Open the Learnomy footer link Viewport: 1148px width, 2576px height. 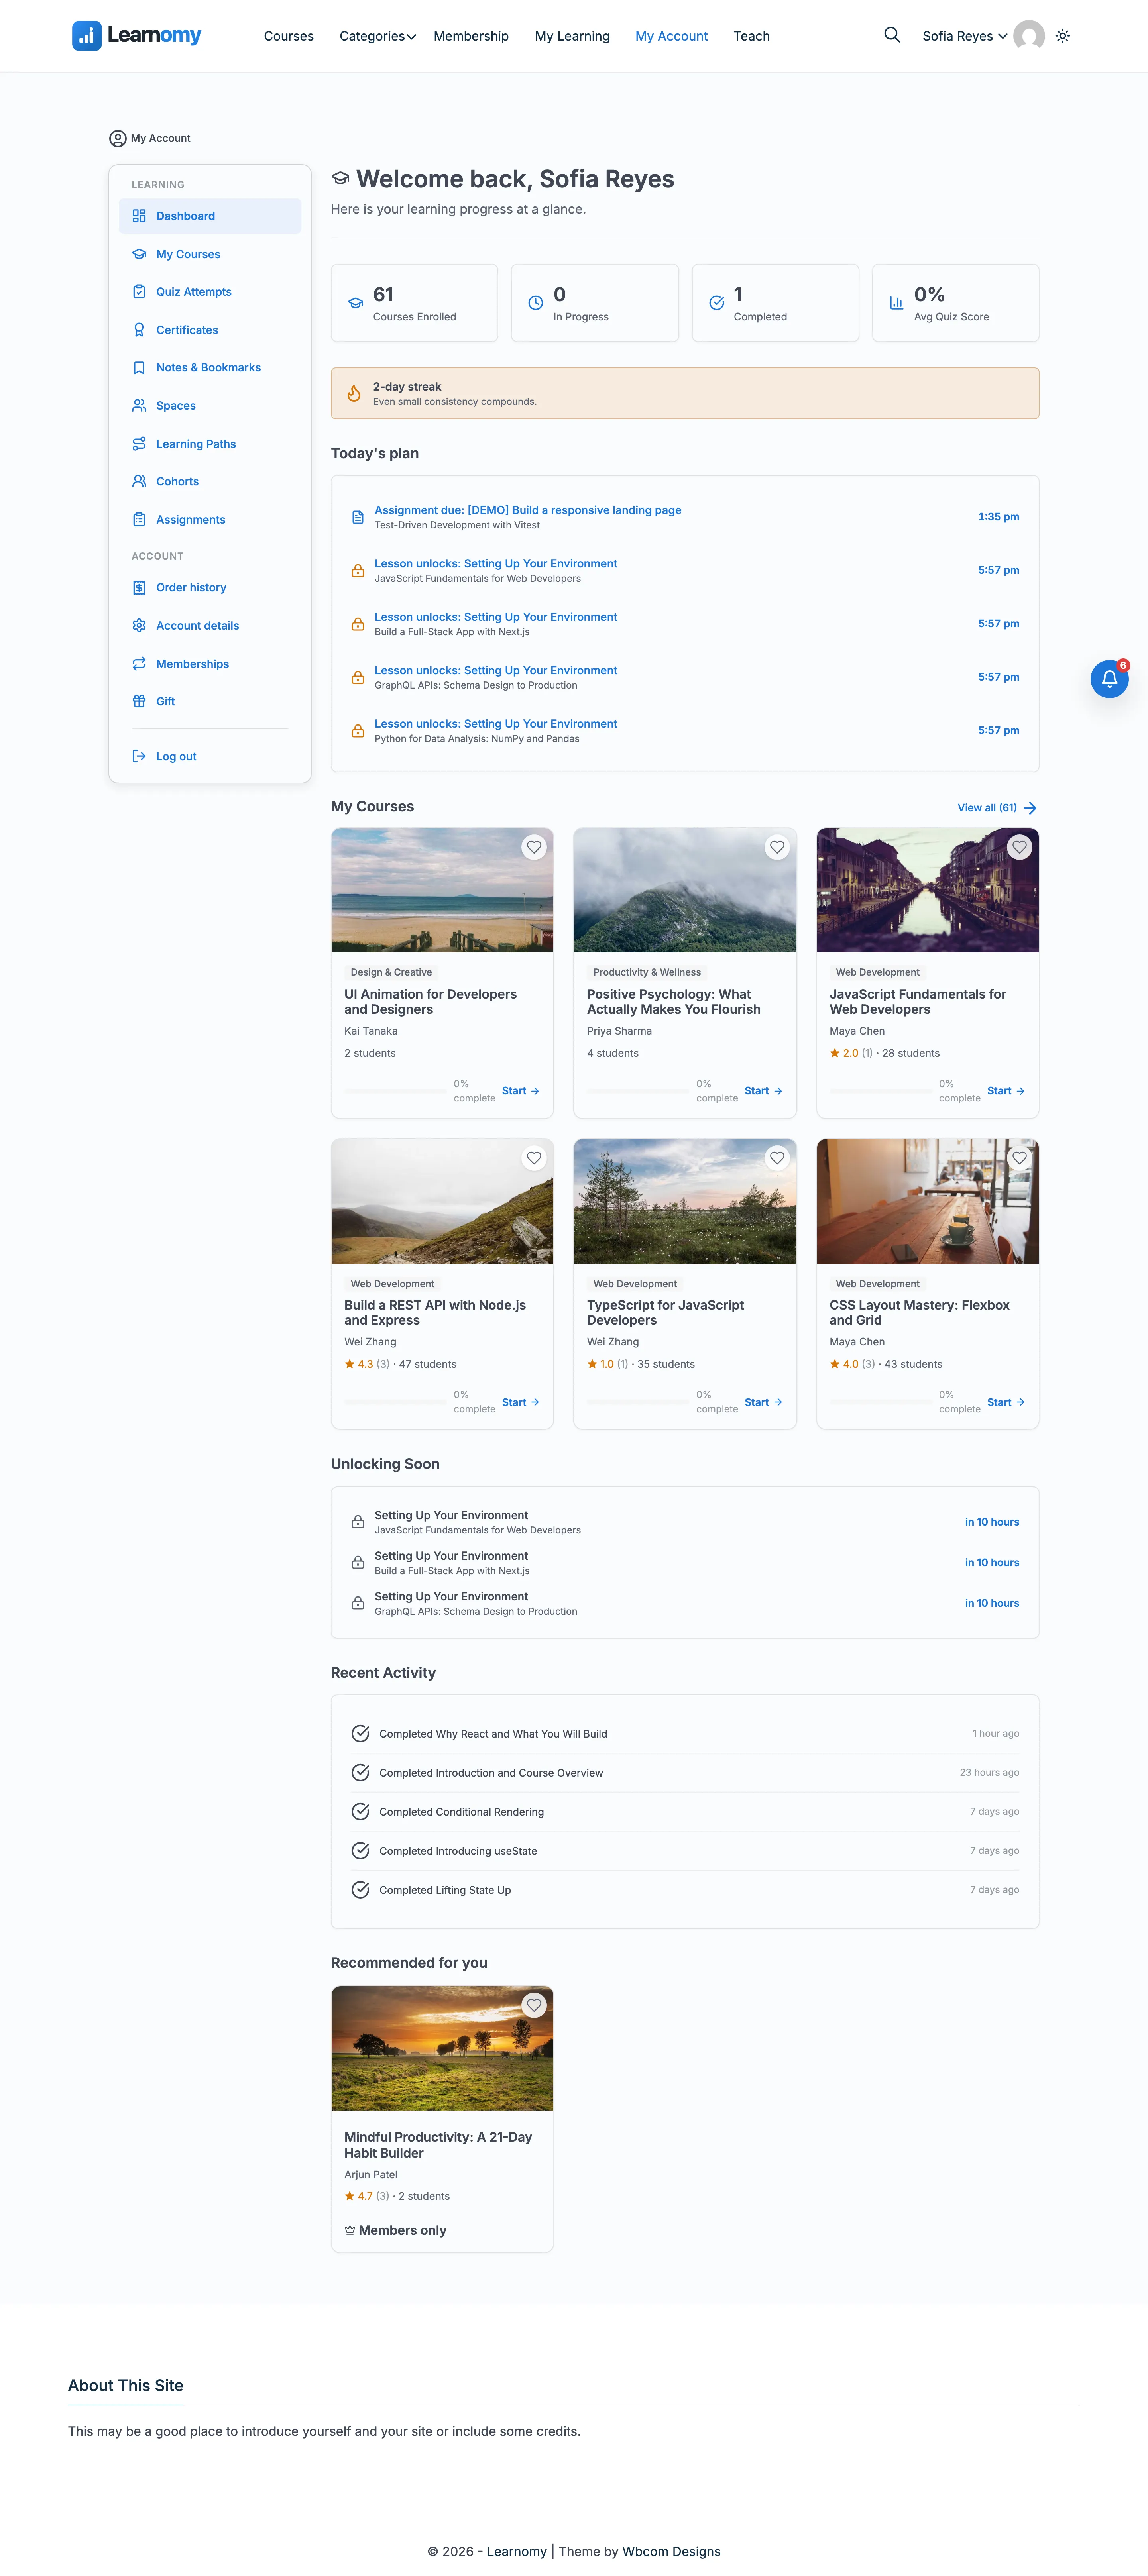[x=517, y=2551]
